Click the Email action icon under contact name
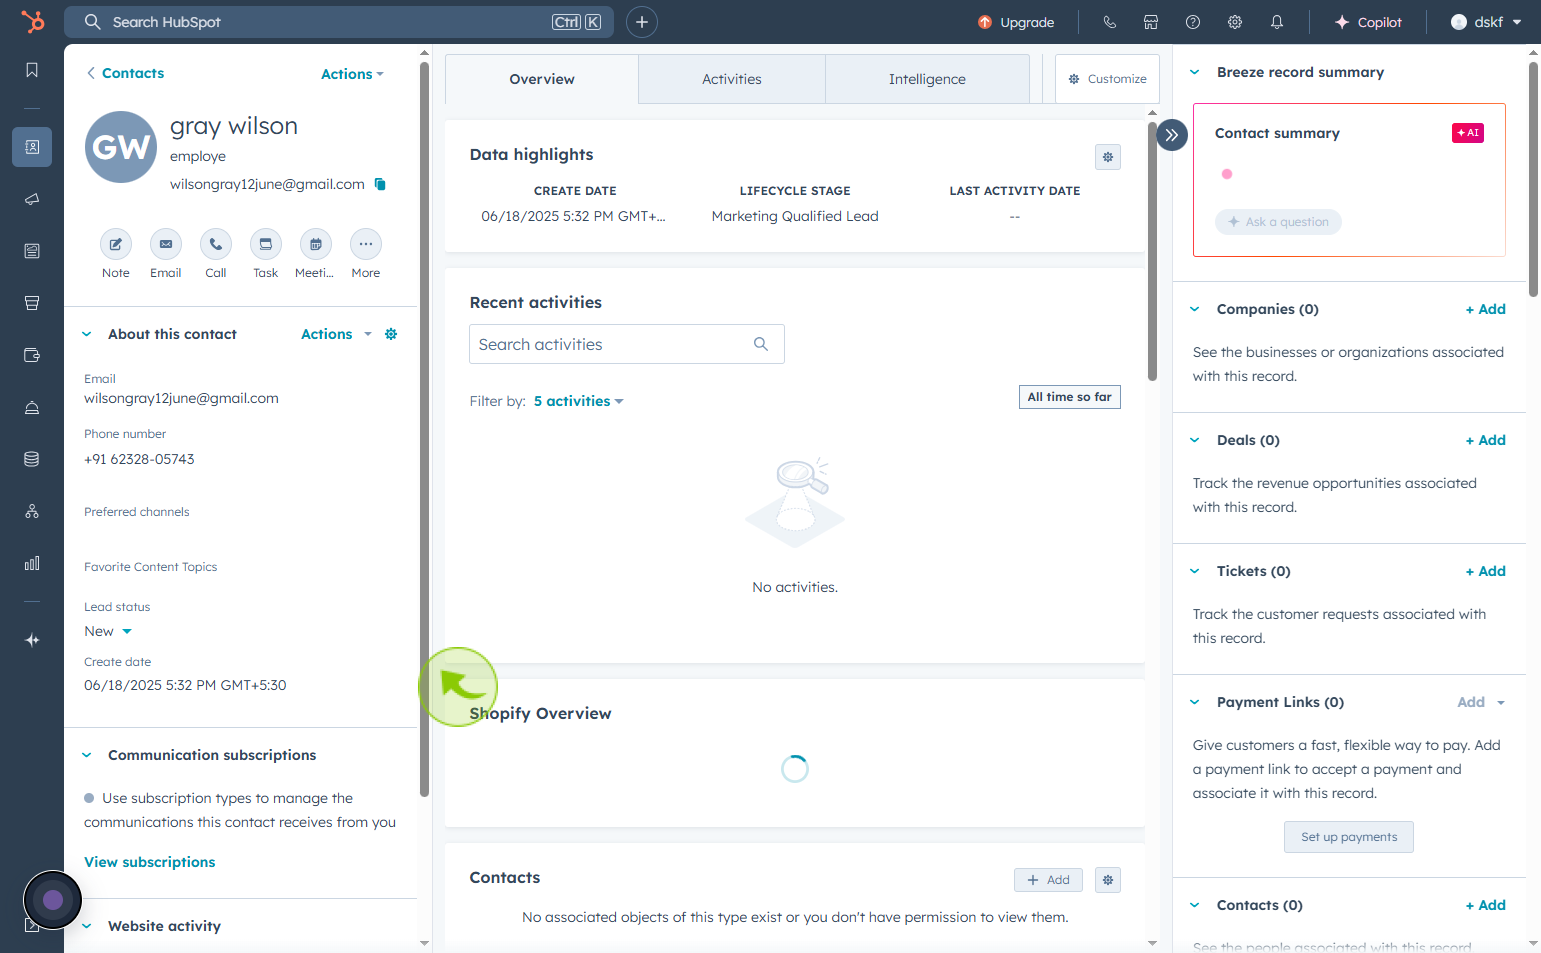 point(166,244)
